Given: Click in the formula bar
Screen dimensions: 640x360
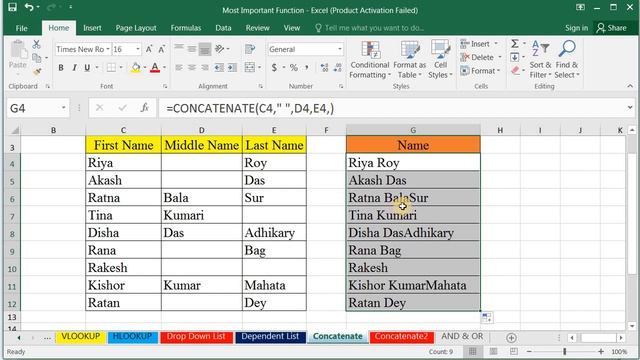Looking at the screenshot, I should click(392, 108).
